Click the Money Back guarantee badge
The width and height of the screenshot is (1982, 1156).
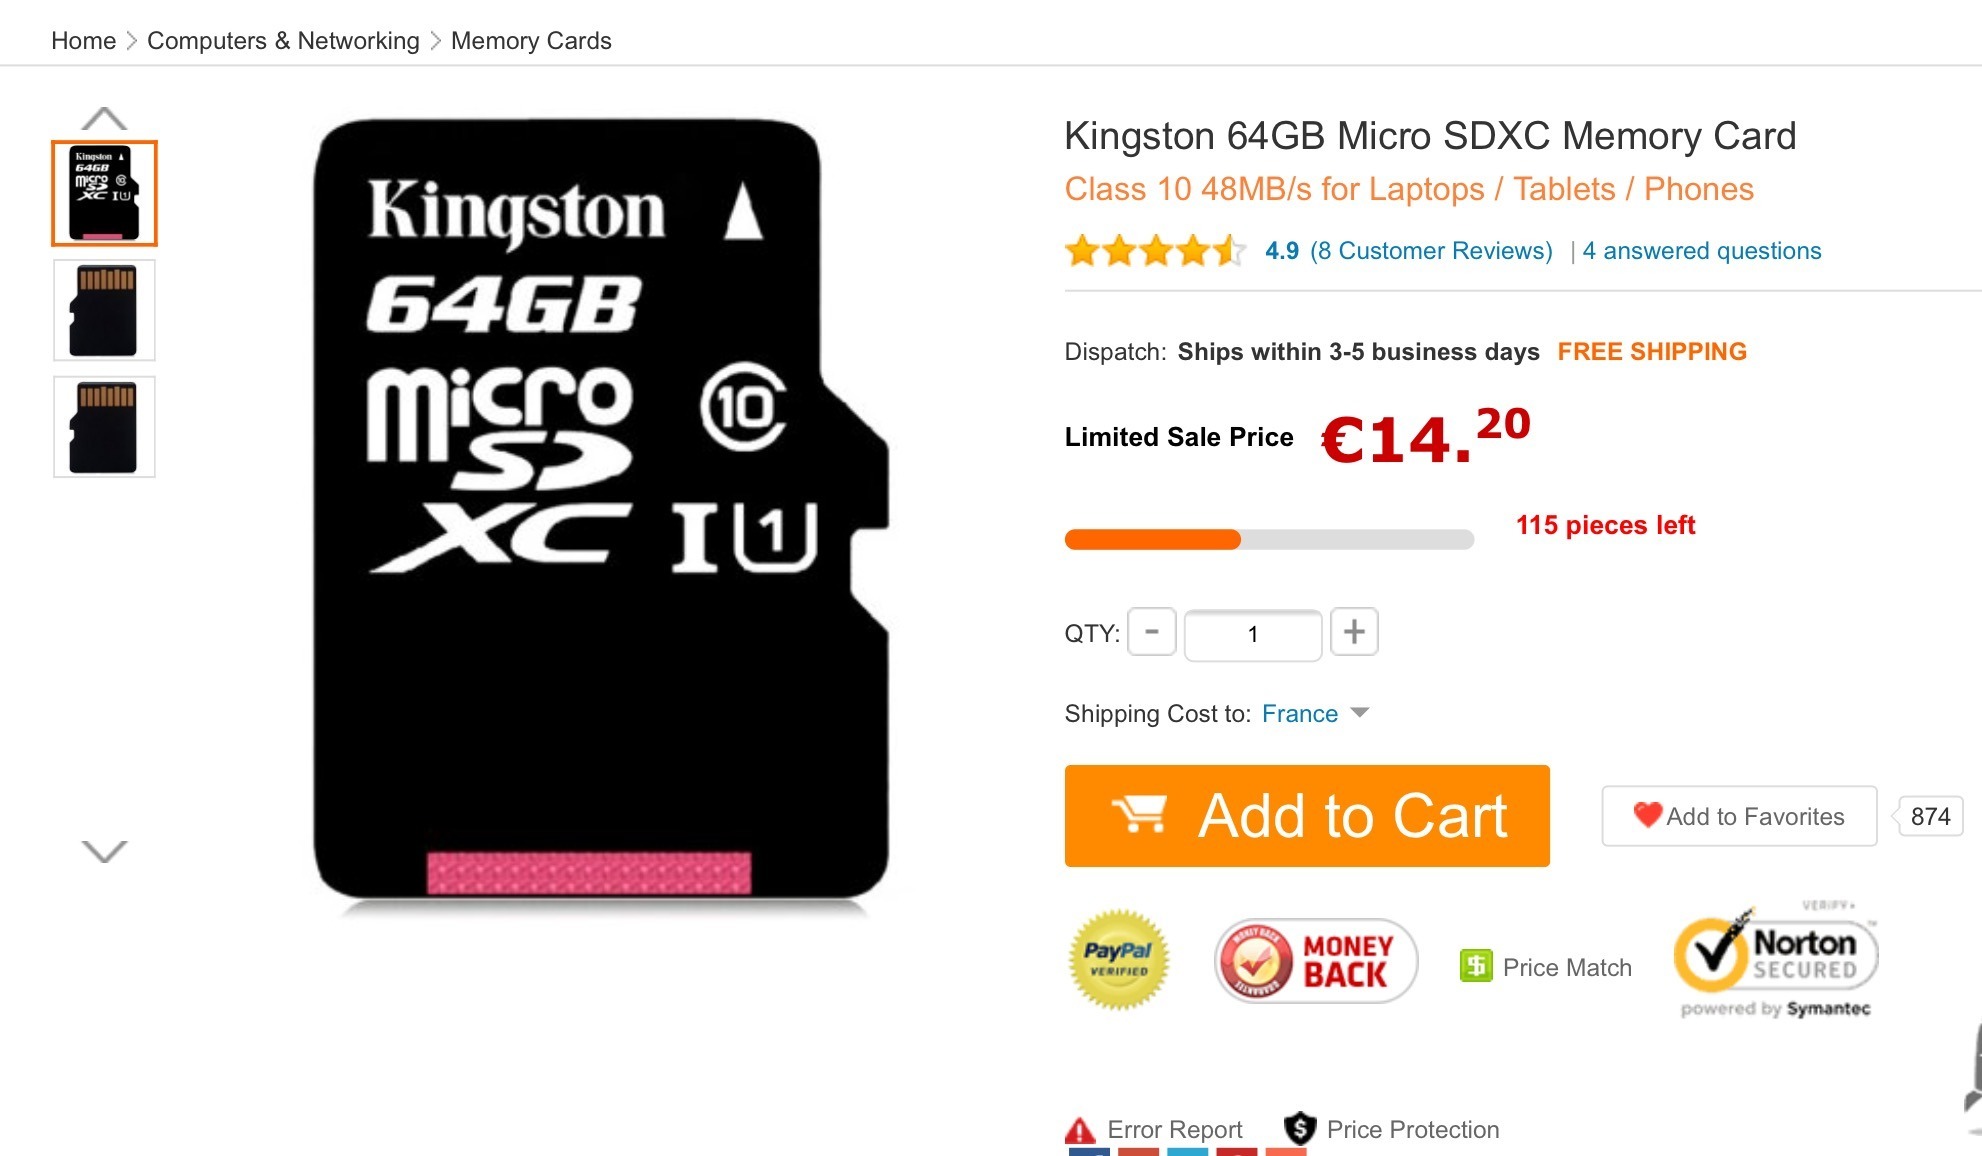1316,961
